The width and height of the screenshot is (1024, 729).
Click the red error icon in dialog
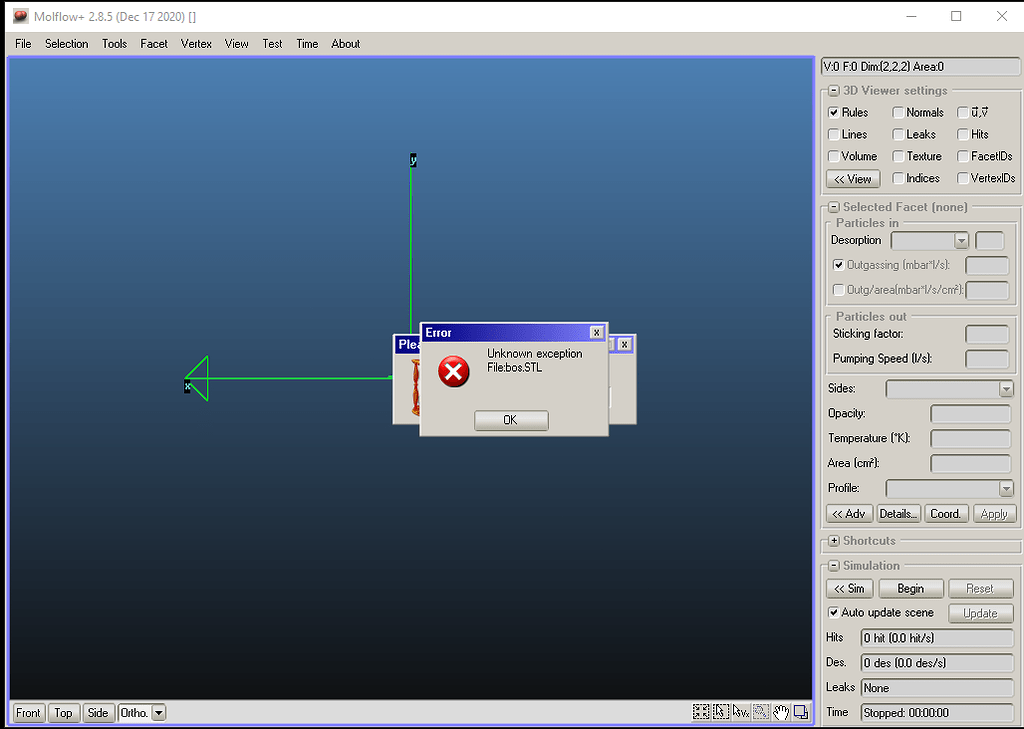453,372
